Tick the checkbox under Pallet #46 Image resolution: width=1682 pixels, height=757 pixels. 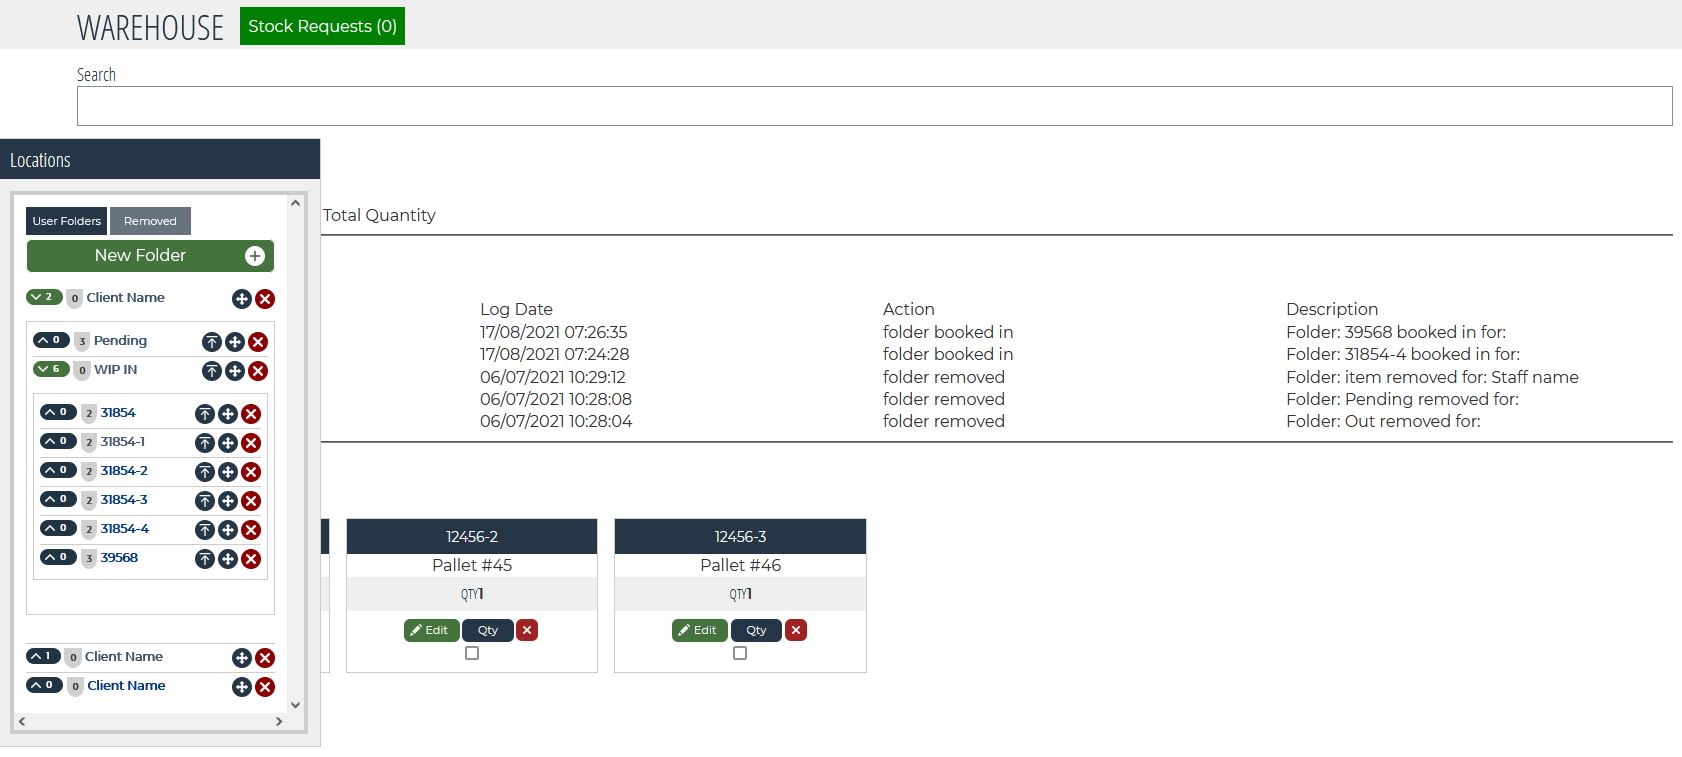(x=740, y=653)
